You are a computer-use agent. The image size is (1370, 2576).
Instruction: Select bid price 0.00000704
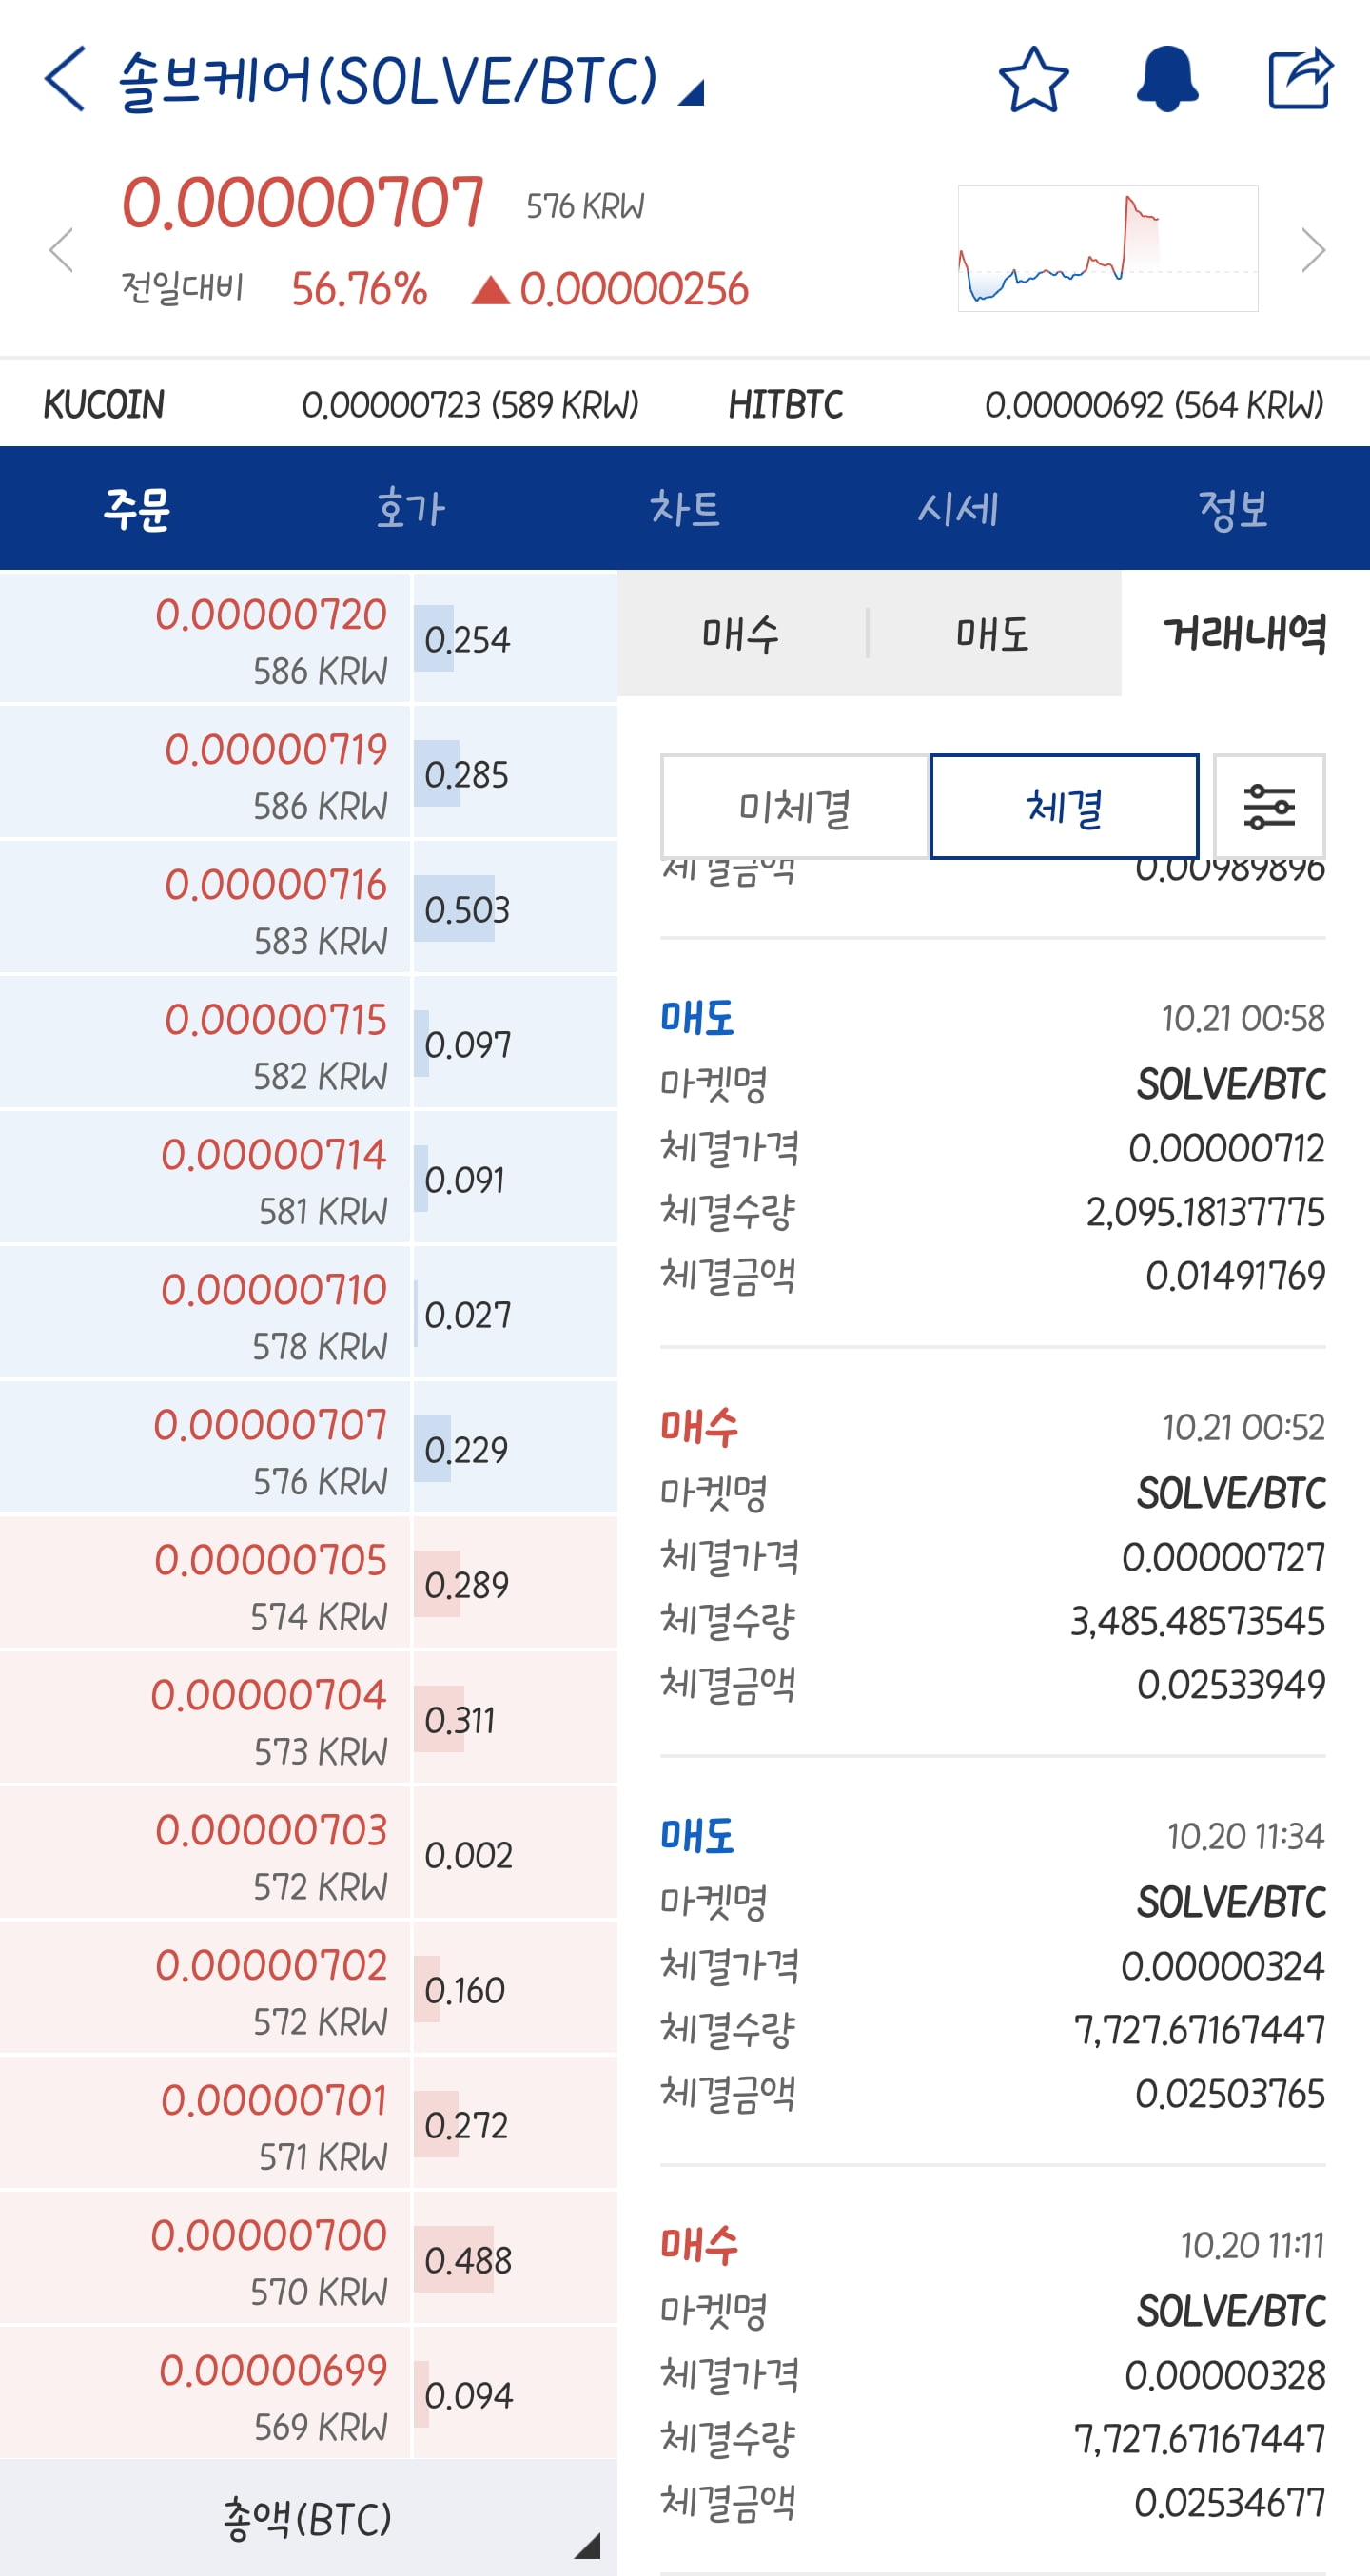[205, 1718]
